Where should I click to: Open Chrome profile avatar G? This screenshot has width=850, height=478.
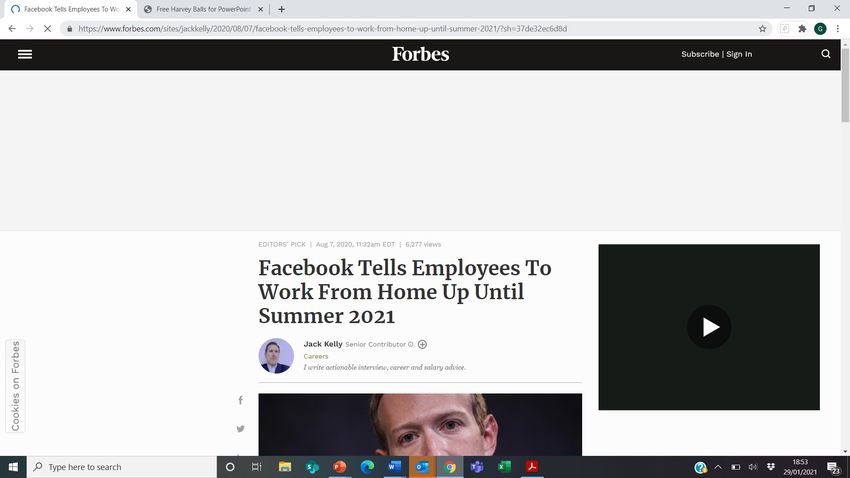820,29
